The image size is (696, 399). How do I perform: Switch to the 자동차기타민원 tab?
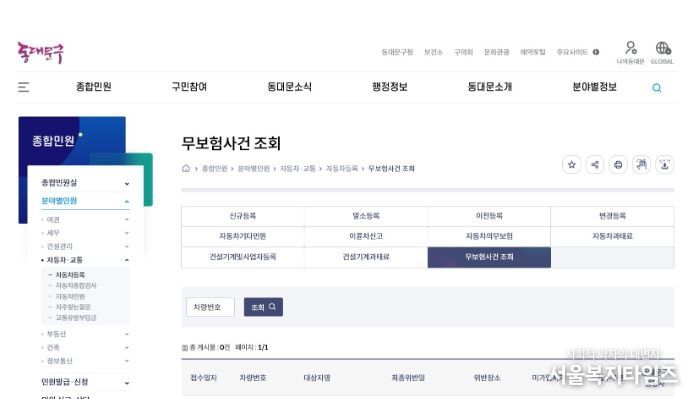pyautogui.click(x=243, y=237)
